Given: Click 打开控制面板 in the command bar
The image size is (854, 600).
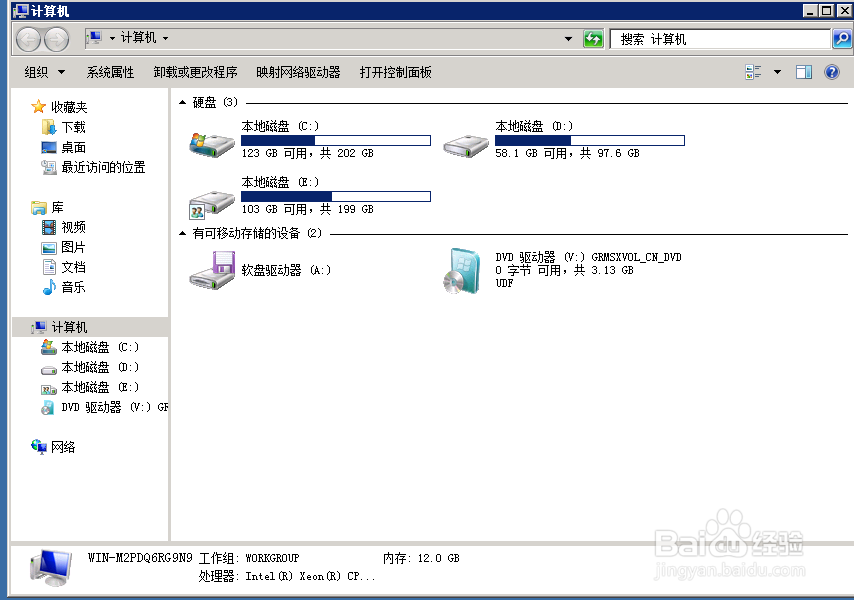Looking at the screenshot, I should 395,72.
